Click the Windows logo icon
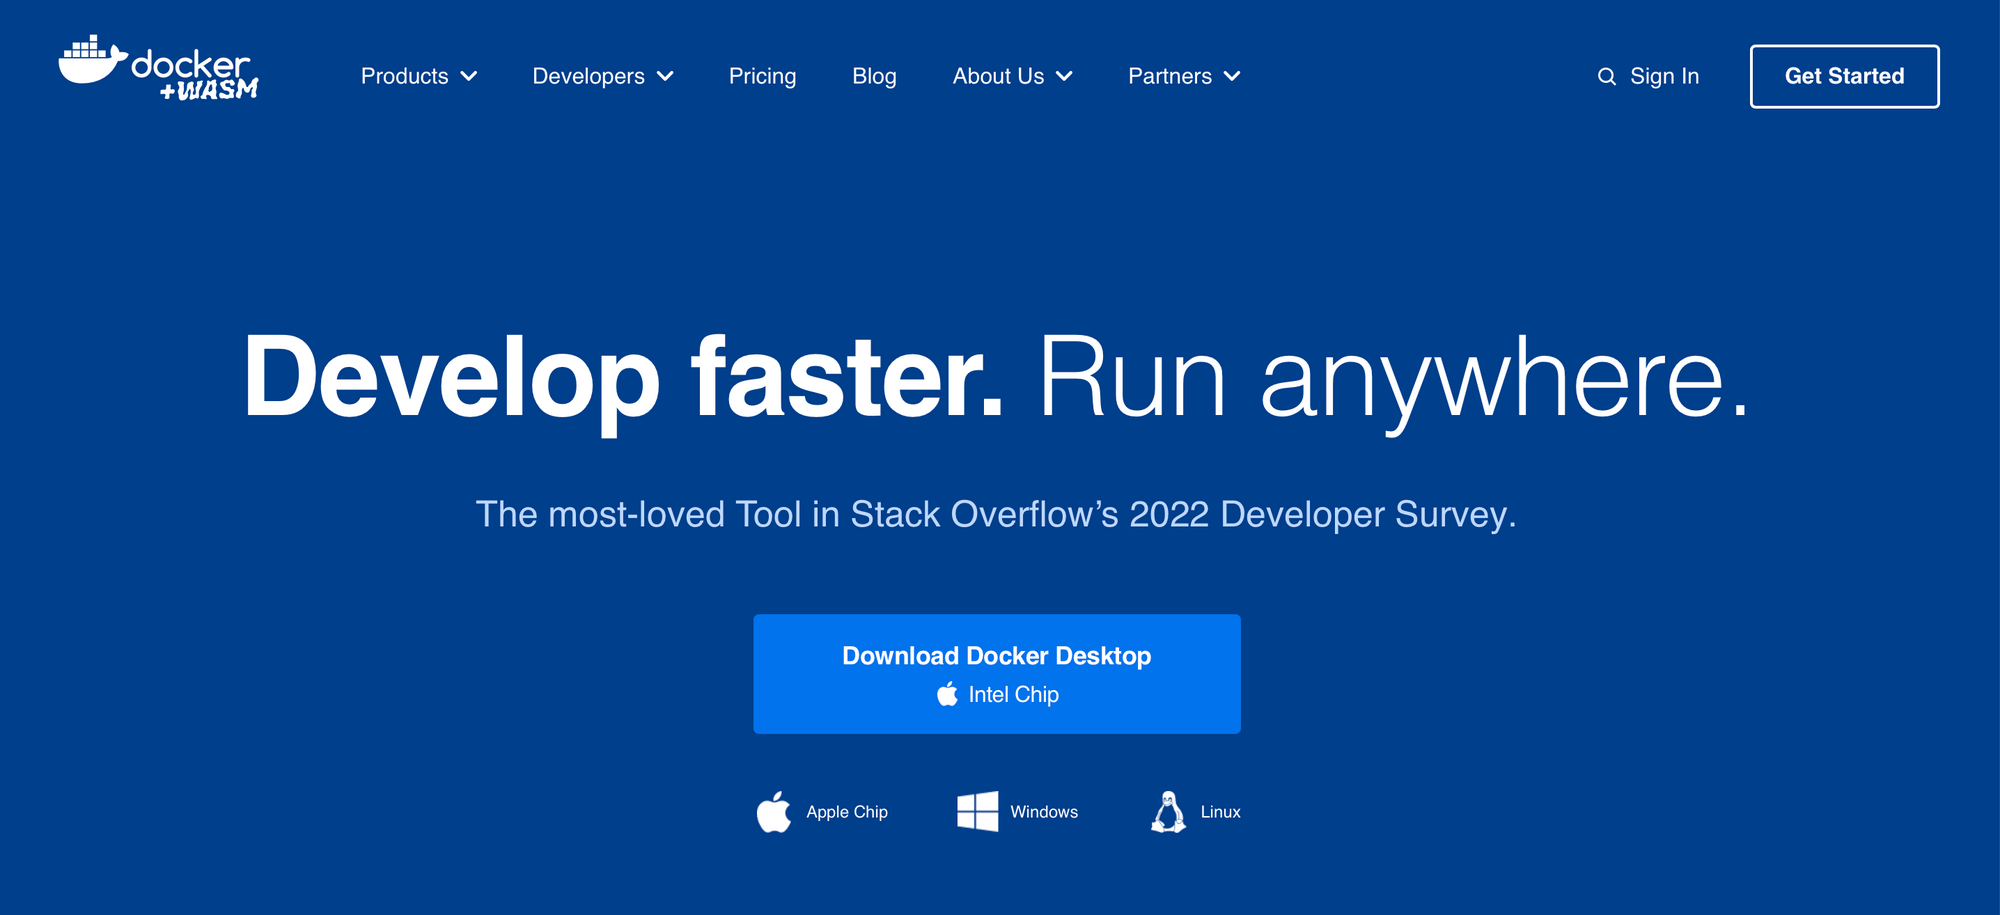 (x=977, y=811)
